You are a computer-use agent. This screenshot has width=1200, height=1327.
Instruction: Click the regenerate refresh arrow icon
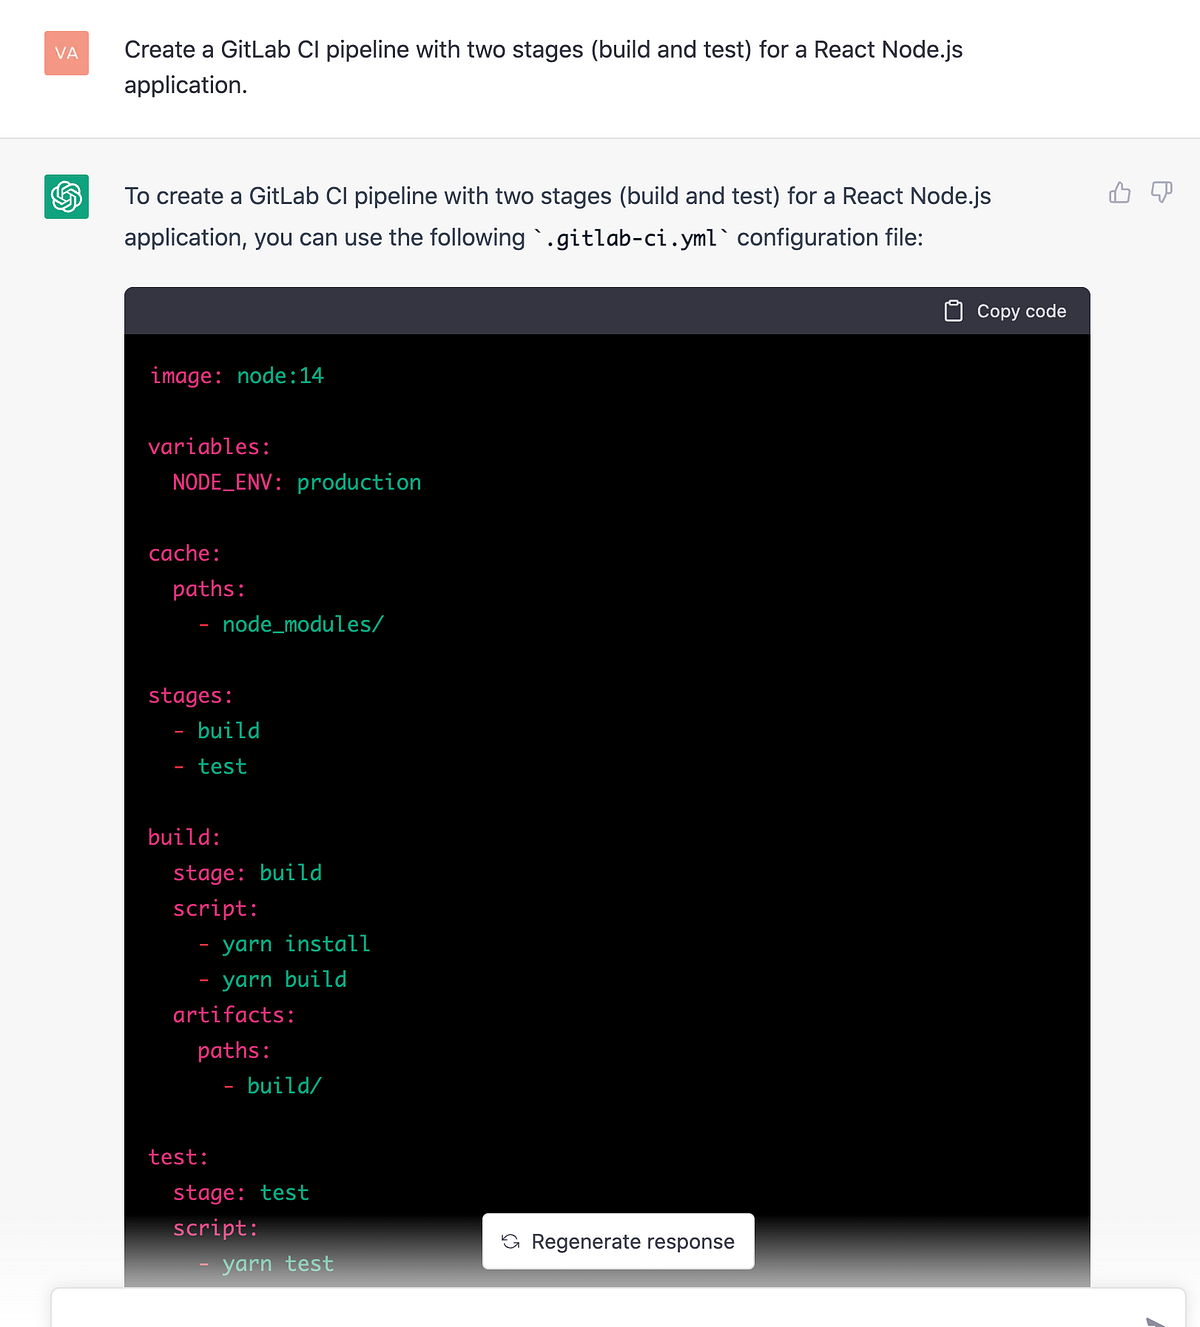pos(510,1241)
